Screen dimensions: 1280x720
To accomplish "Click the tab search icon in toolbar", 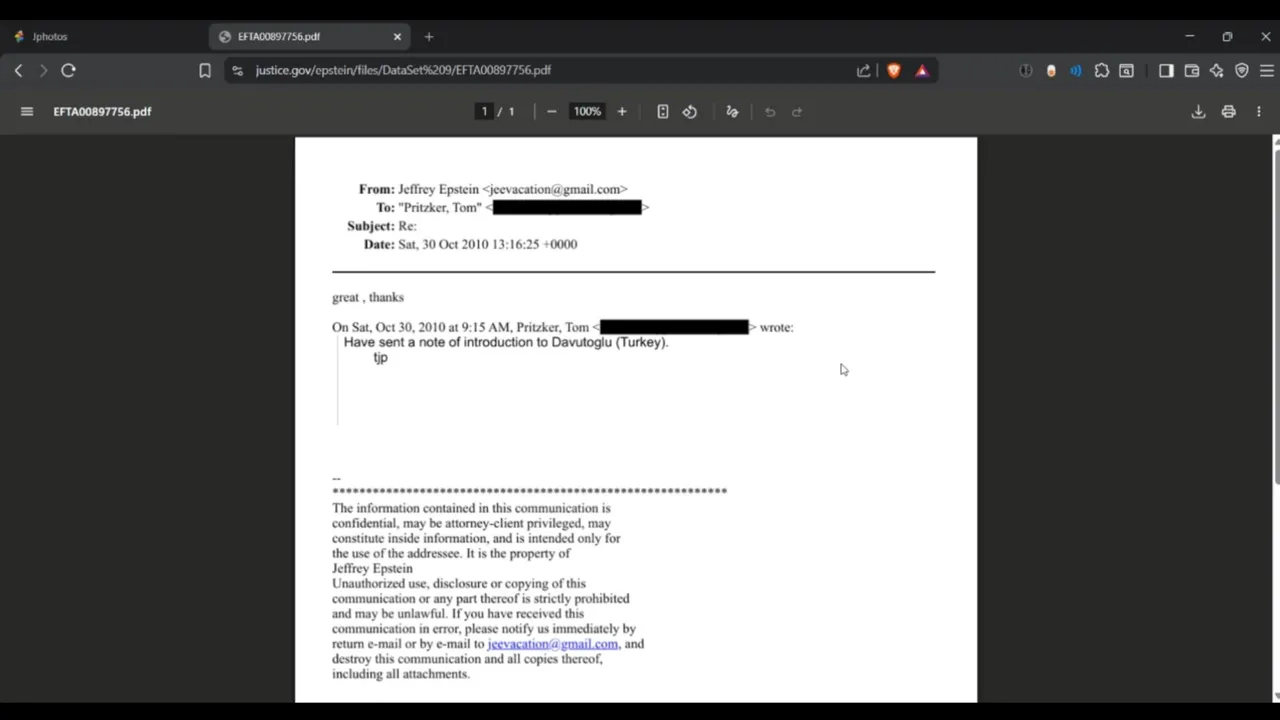I will [1126, 70].
